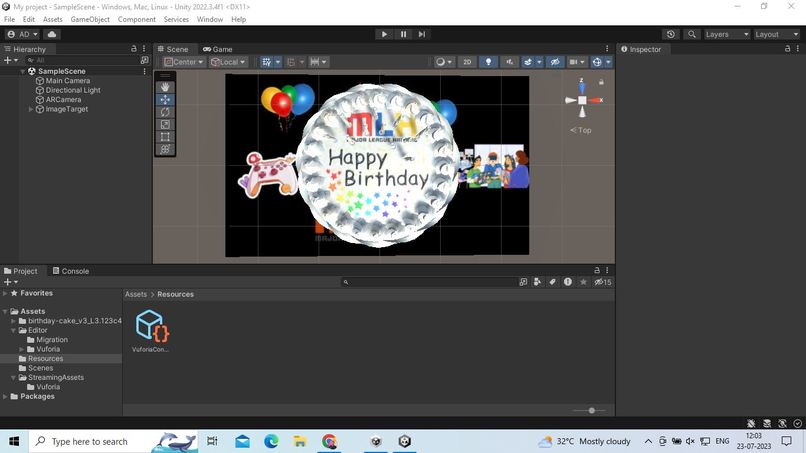Open the Assets menu

(52, 19)
